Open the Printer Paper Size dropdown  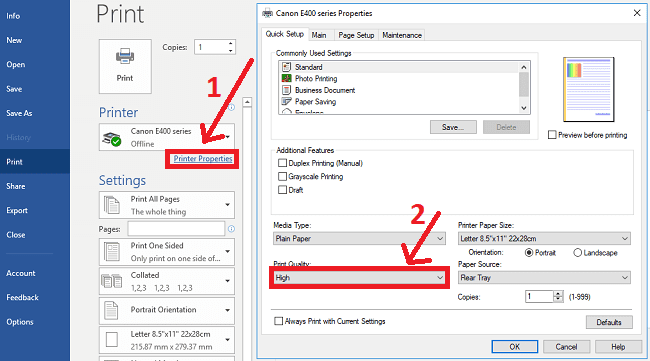[x=544, y=238]
